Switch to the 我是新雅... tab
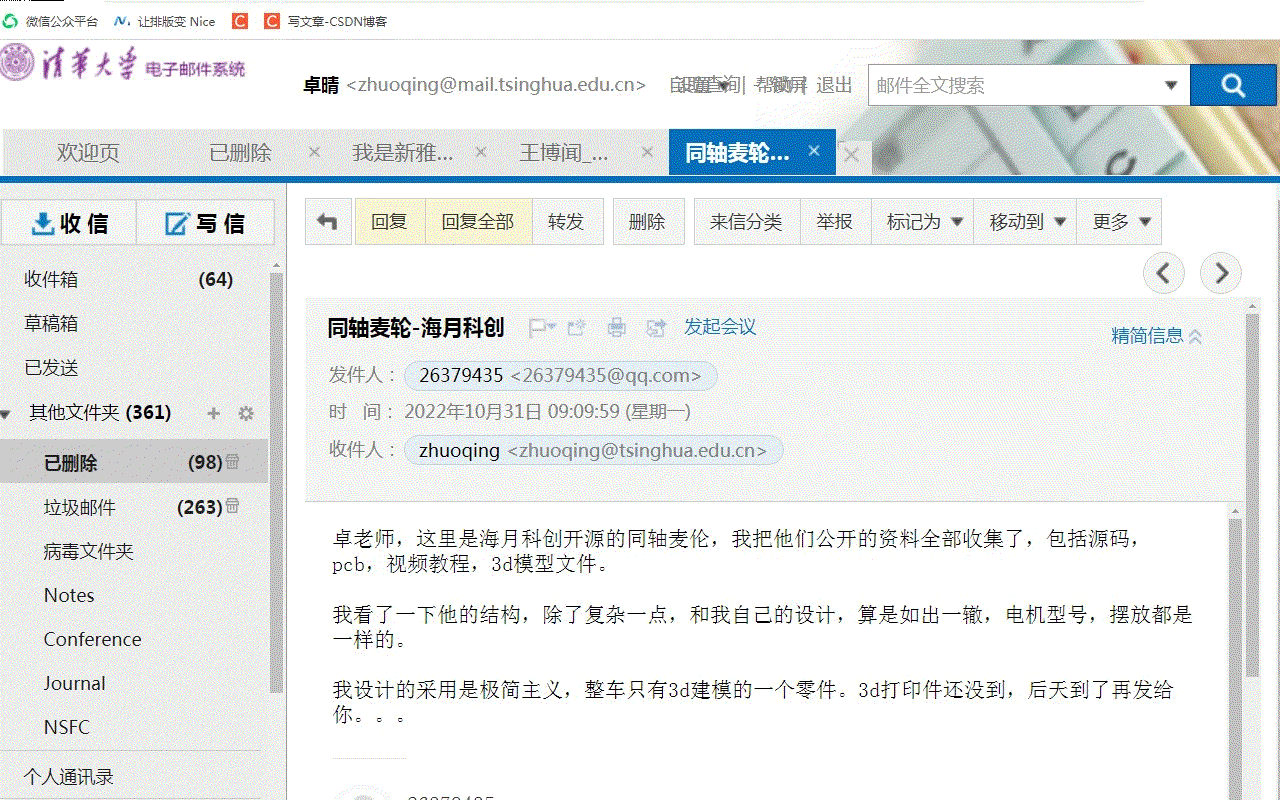This screenshot has width=1280, height=800. click(402, 153)
